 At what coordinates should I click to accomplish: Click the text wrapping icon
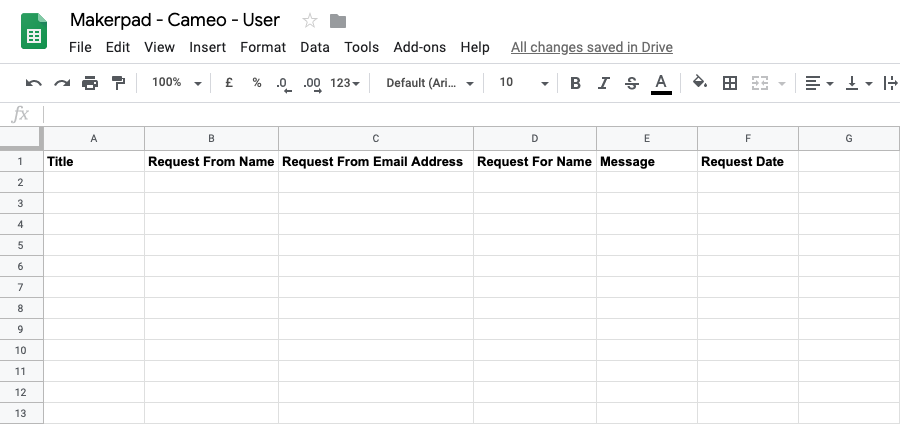tap(891, 83)
